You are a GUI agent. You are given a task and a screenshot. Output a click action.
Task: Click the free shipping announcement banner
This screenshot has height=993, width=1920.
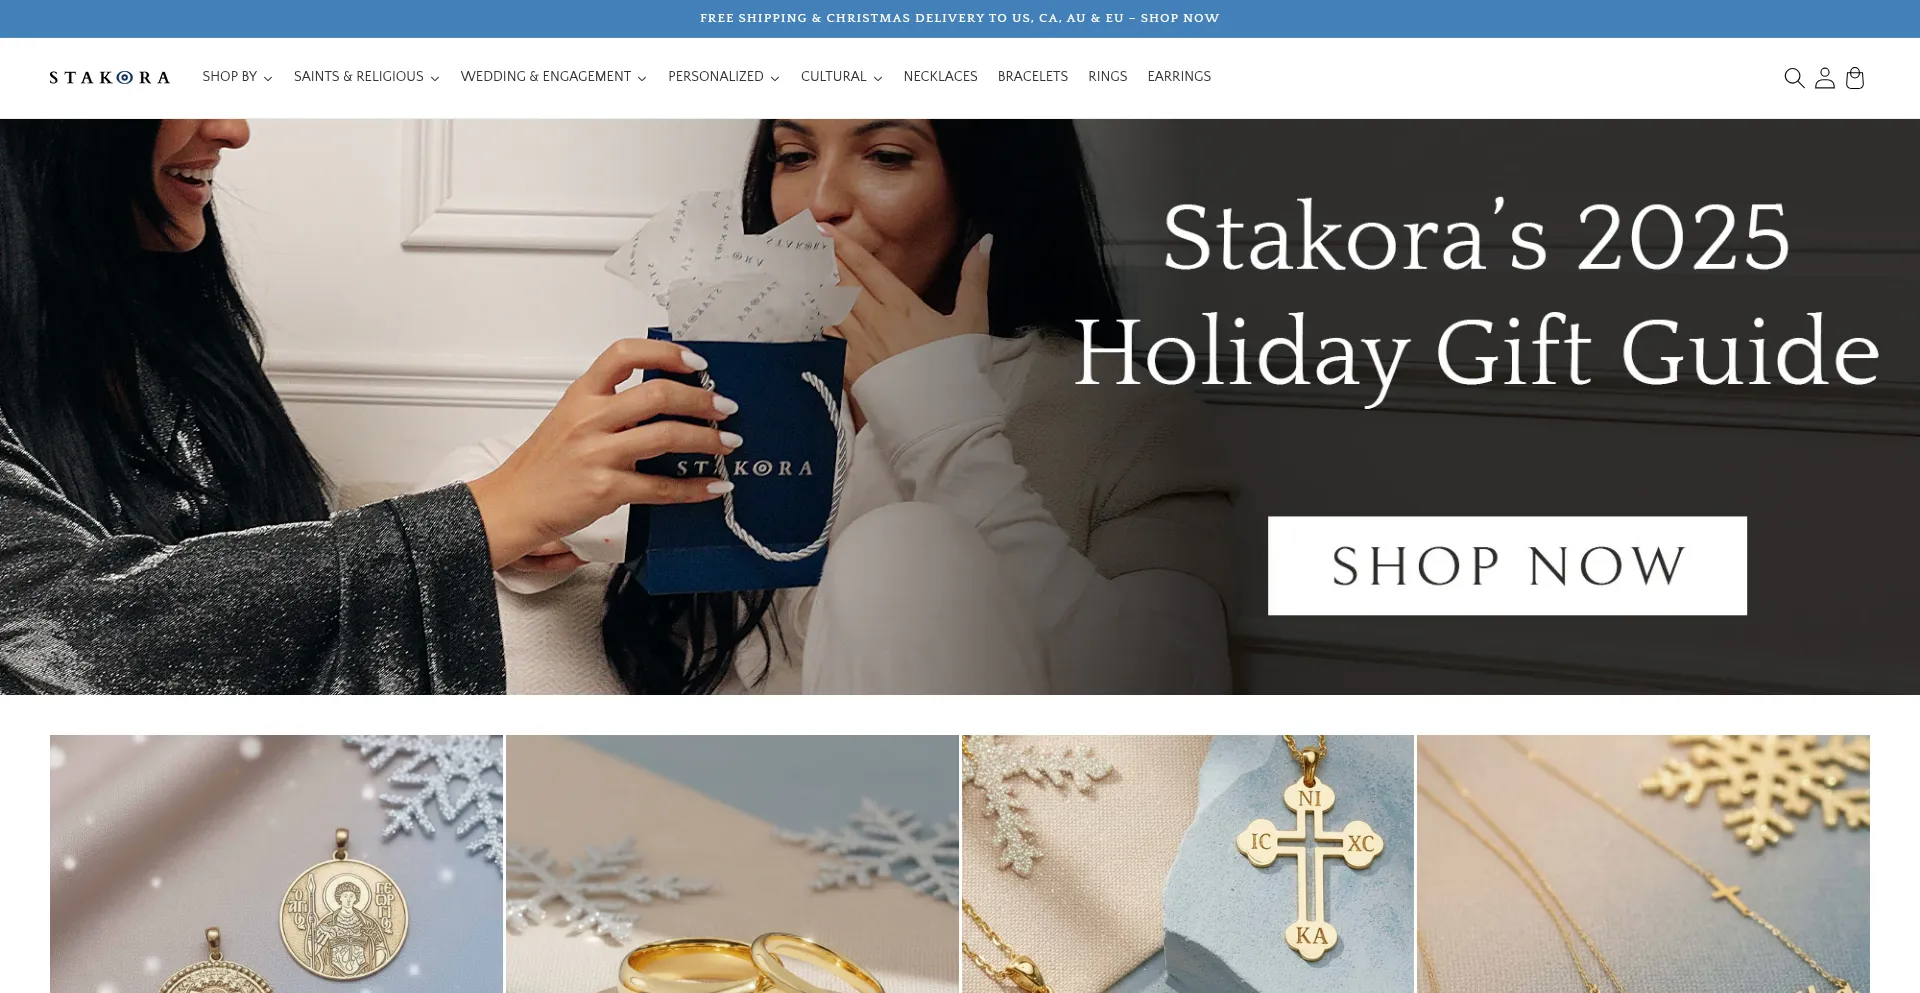[960, 18]
